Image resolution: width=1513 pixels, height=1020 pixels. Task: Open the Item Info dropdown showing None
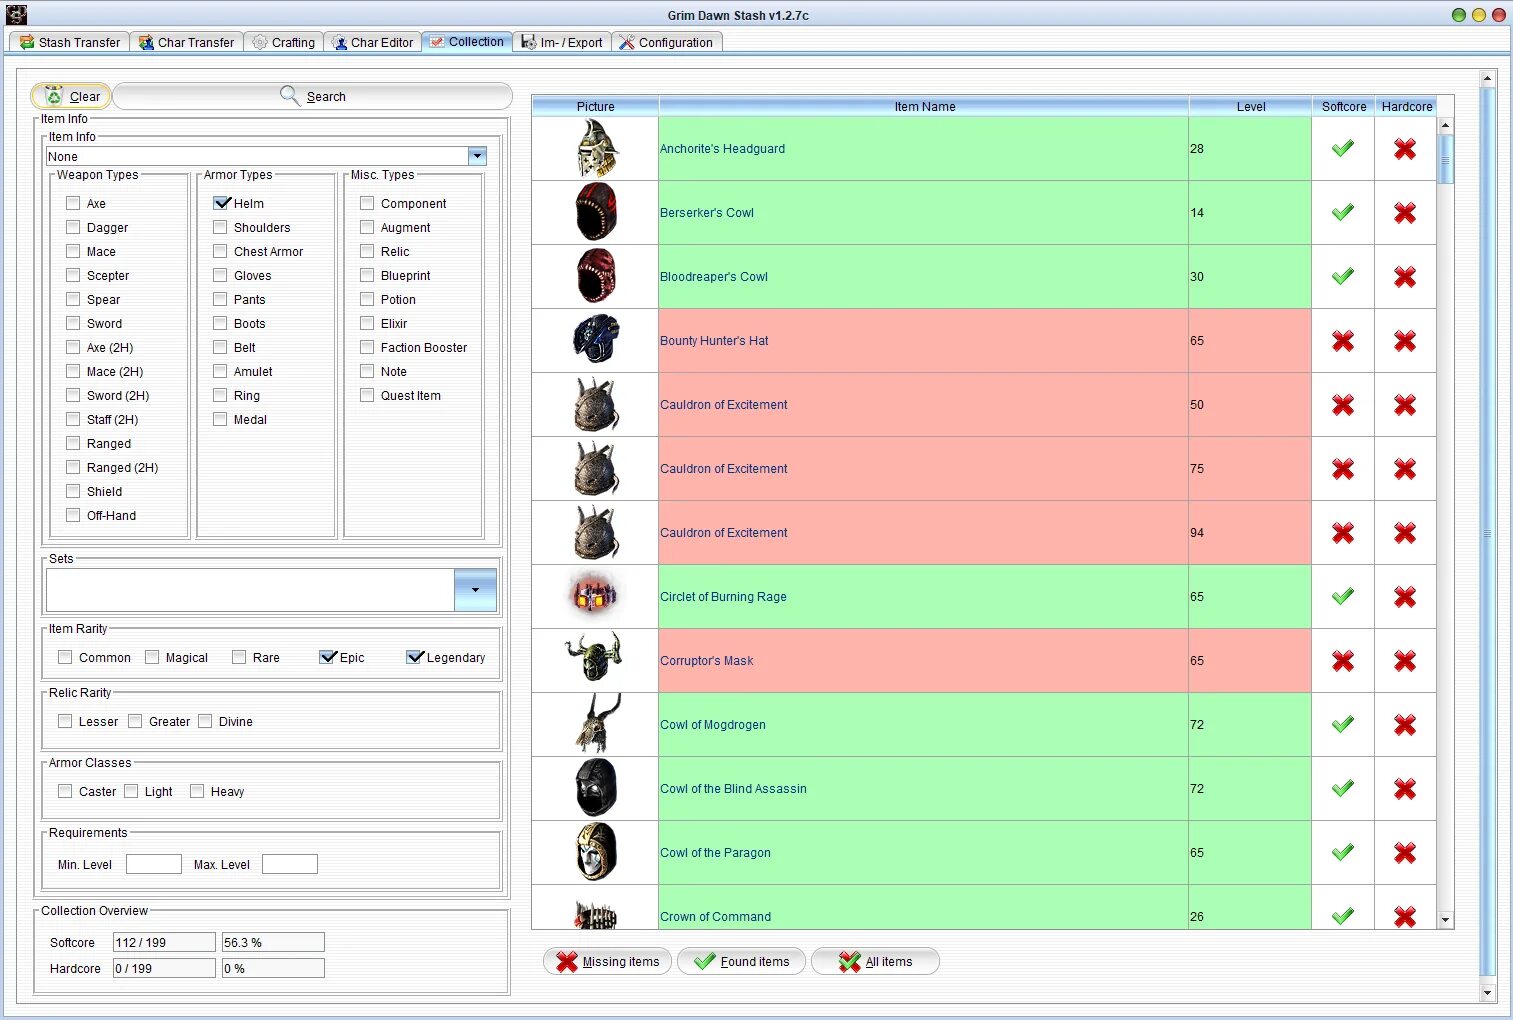point(477,156)
